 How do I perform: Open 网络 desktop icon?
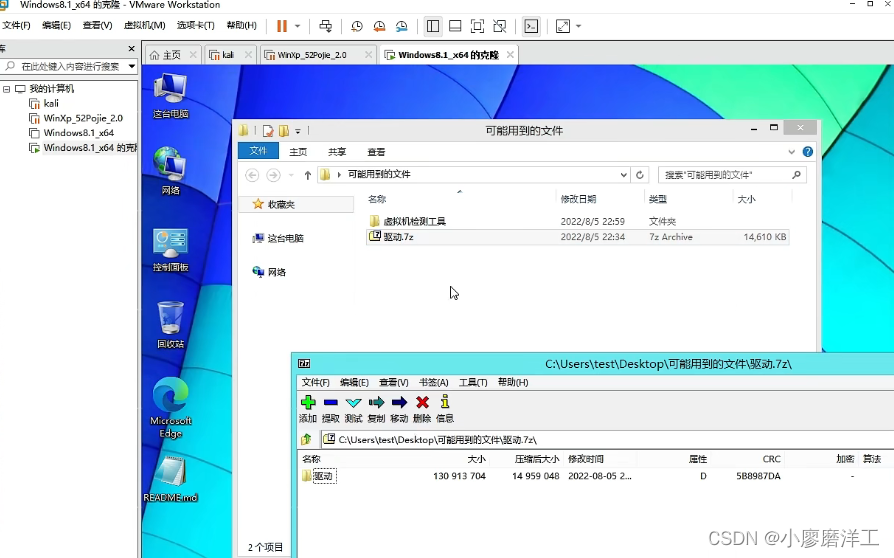point(170,171)
